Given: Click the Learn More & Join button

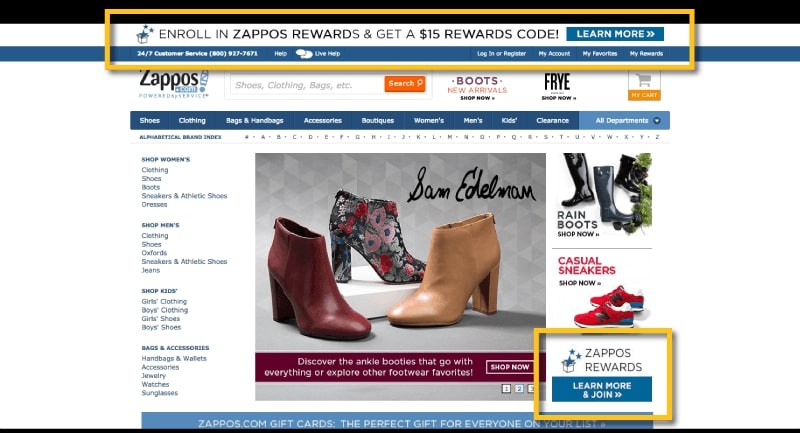Looking at the screenshot, I should (x=602, y=390).
